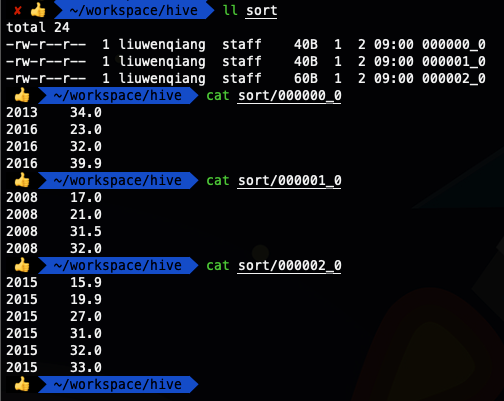The image size is (504, 401).
Task: Click the thumbs-up icon on the first prompt line
Action: pos(38,10)
